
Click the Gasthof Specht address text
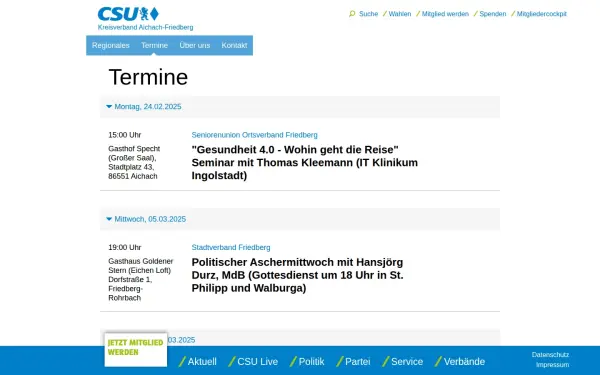pos(134,162)
